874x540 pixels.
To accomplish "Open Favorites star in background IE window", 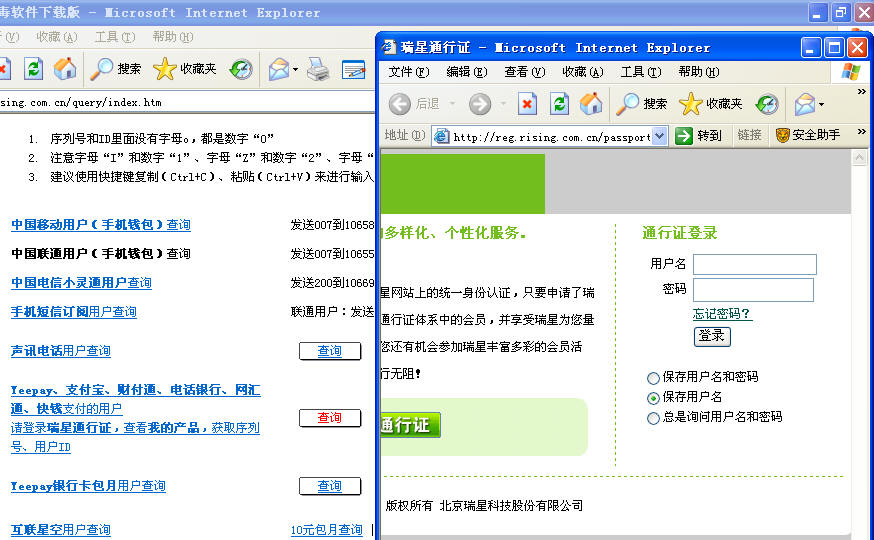I will pyautogui.click(x=164, y=69).
